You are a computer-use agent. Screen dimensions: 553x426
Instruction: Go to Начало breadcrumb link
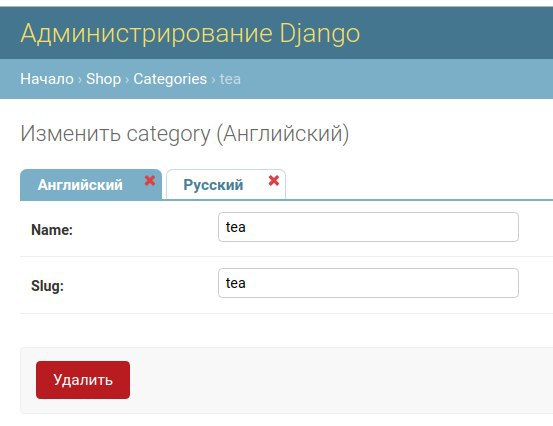tap(47, 79)
